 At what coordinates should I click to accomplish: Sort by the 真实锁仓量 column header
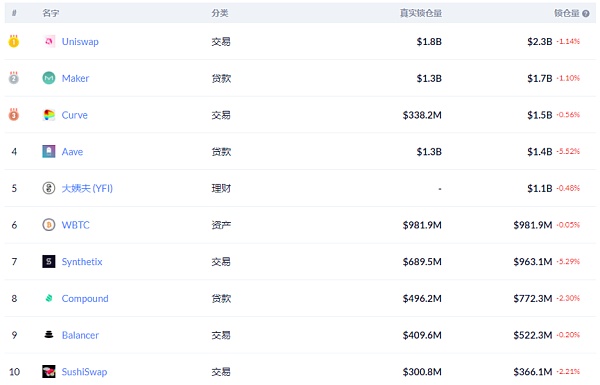click(x=421, y=13)
